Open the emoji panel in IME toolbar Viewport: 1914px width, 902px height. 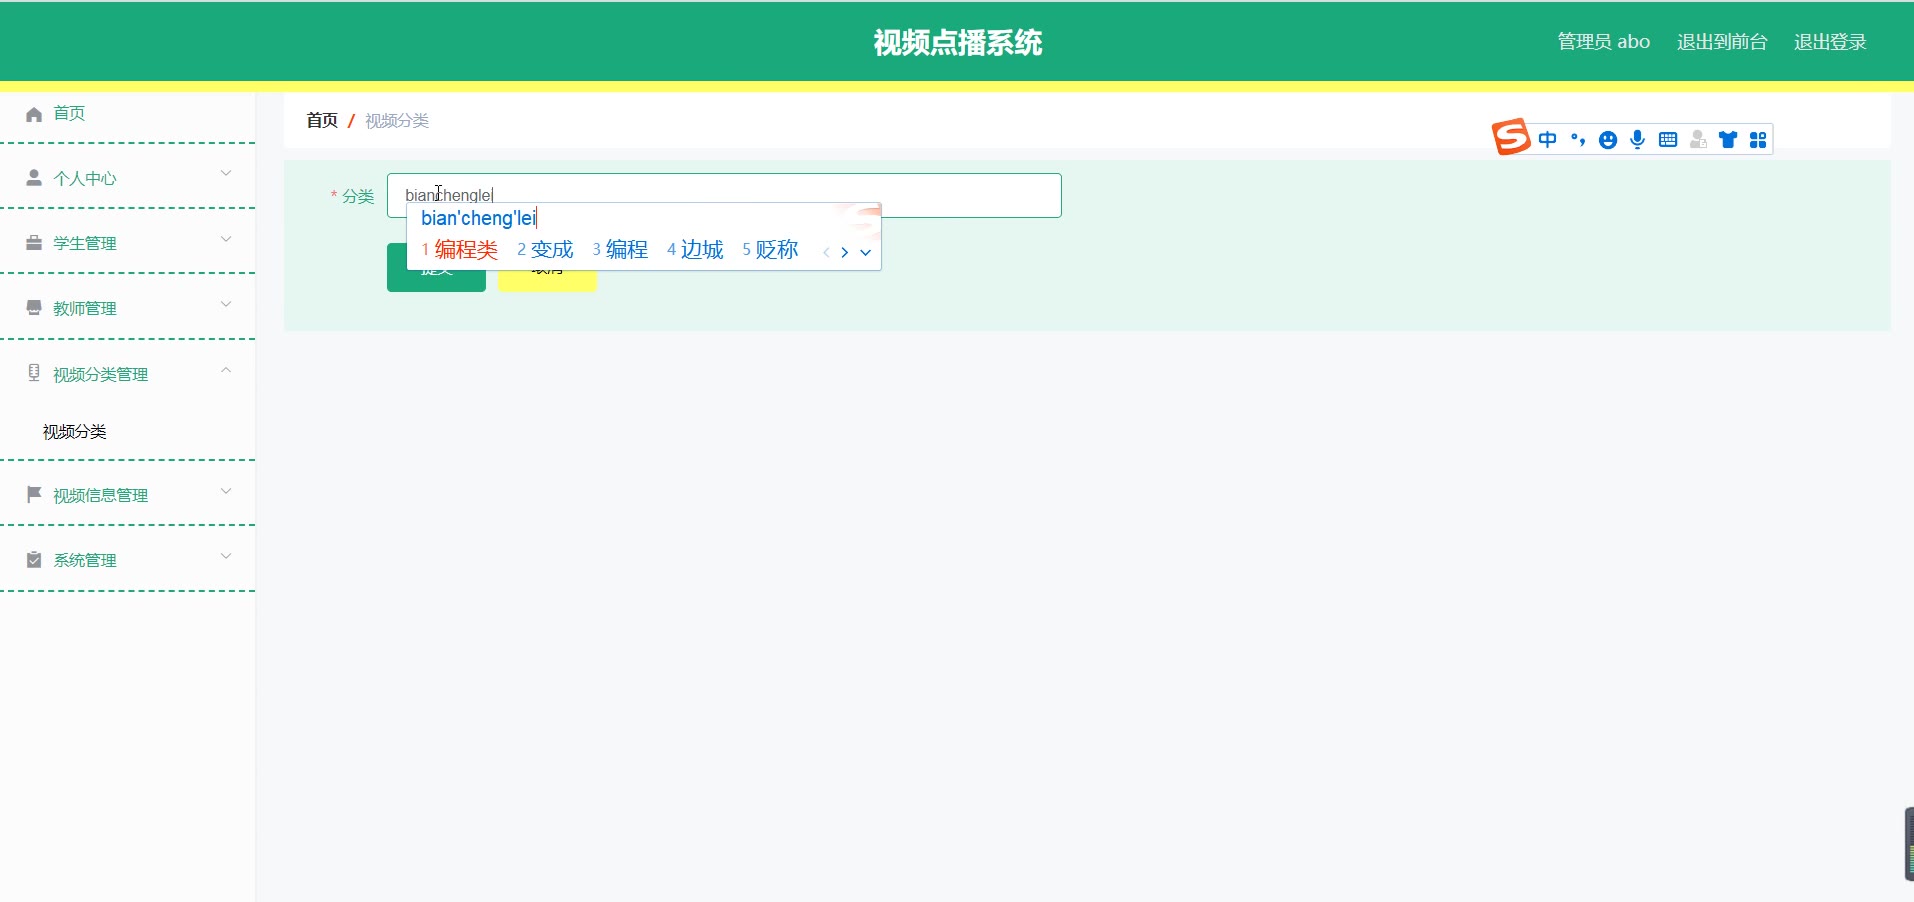point(1608,140)
